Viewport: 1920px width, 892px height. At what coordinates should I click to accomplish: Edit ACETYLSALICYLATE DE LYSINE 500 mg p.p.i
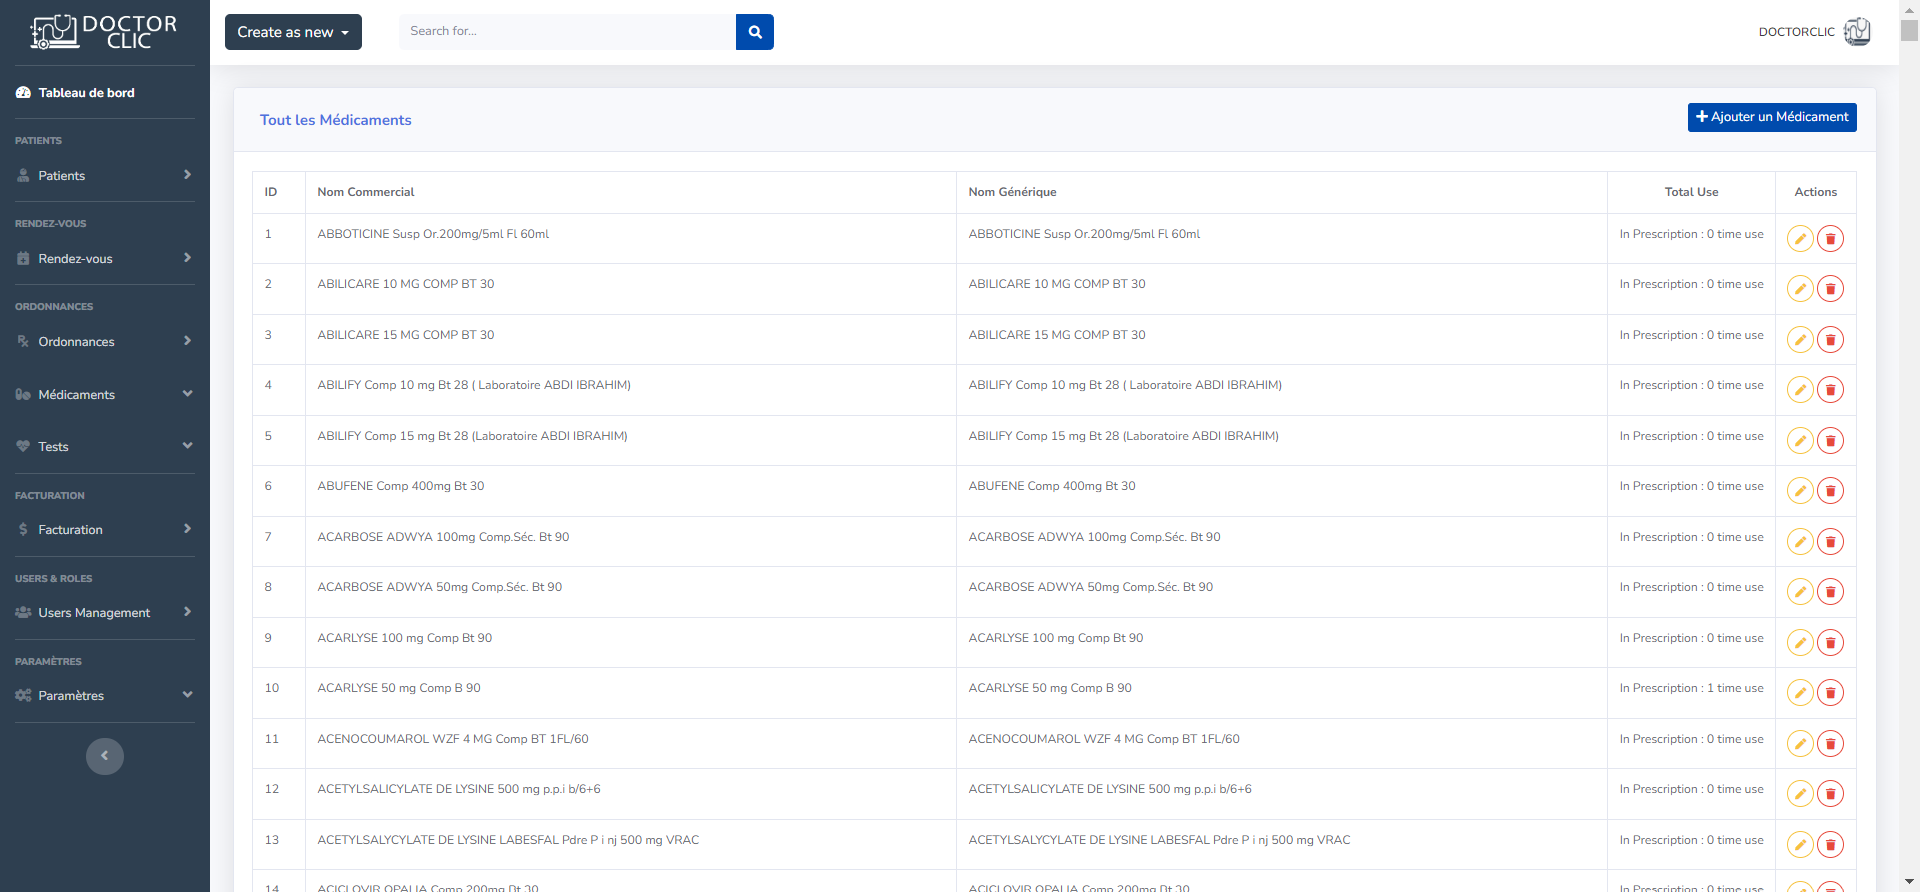tap(1800, 794)
